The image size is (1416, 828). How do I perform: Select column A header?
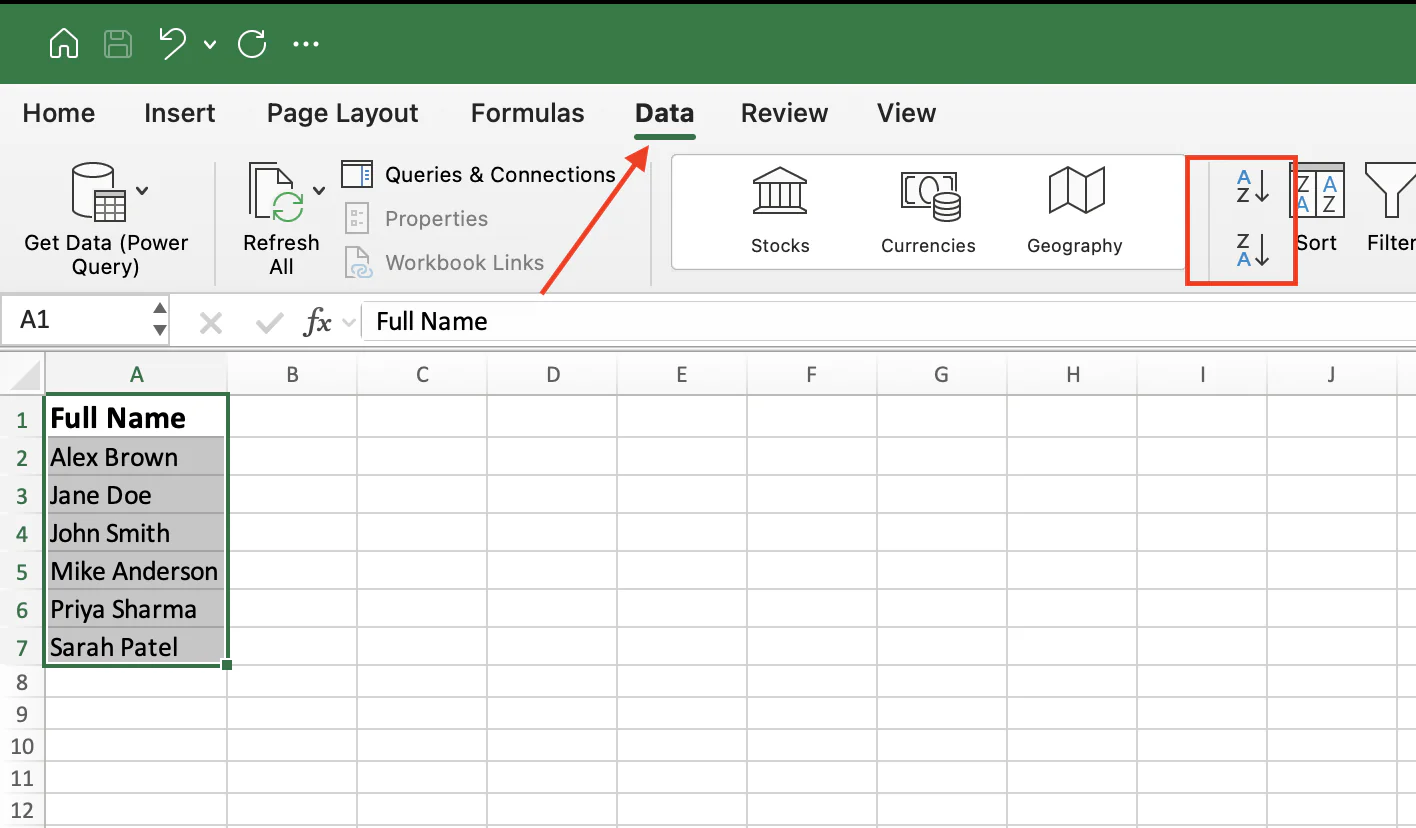click(x=137, y=375)
